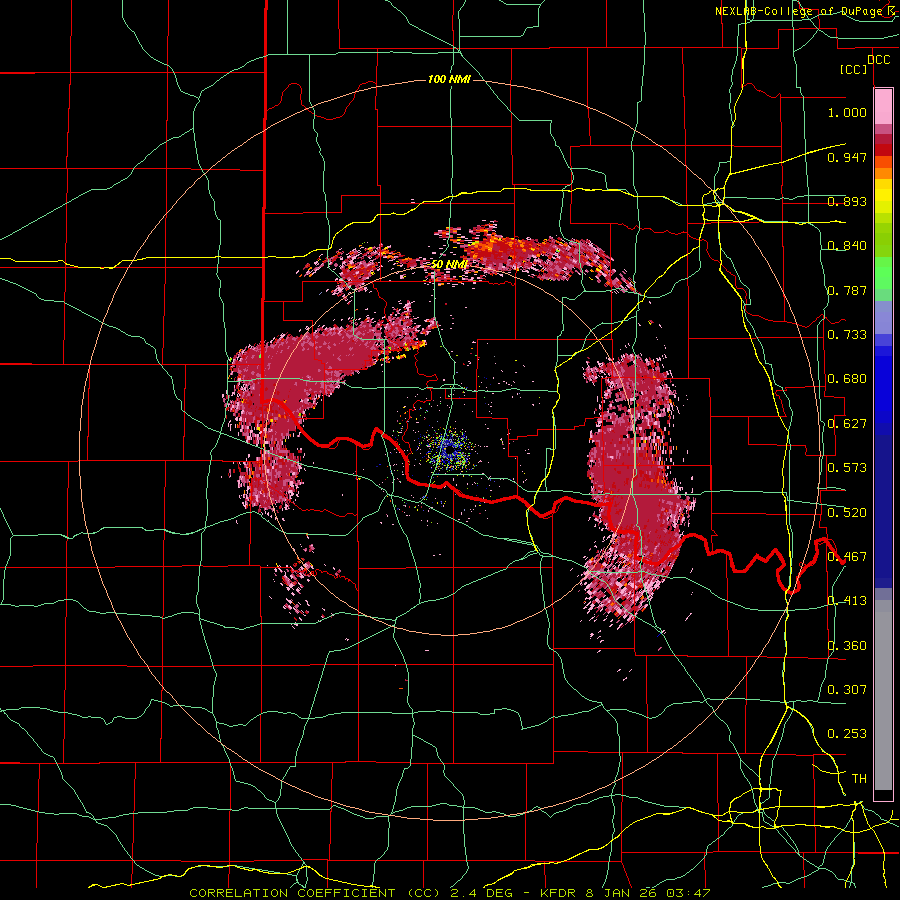Click the 0.413 value on the color scale
The width and height of the screenshot is (900, 900).
pos(847,601)
